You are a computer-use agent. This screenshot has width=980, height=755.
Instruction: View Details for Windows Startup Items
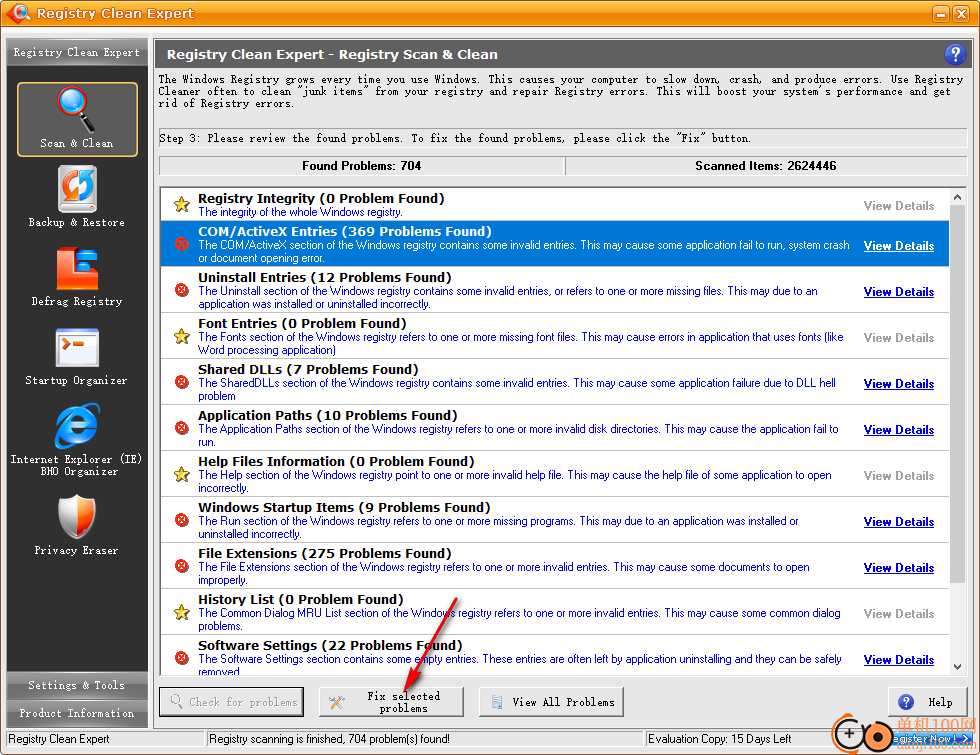(x=899, y=522)
